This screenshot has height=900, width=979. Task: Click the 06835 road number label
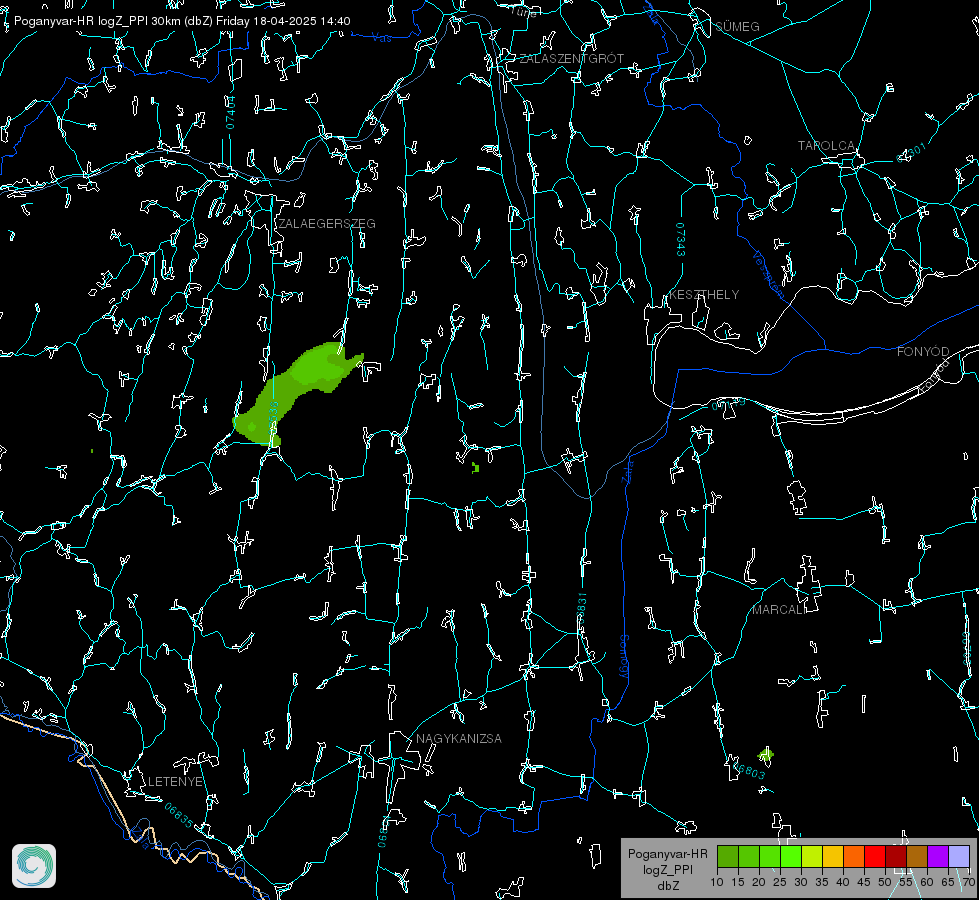[179, 816]
